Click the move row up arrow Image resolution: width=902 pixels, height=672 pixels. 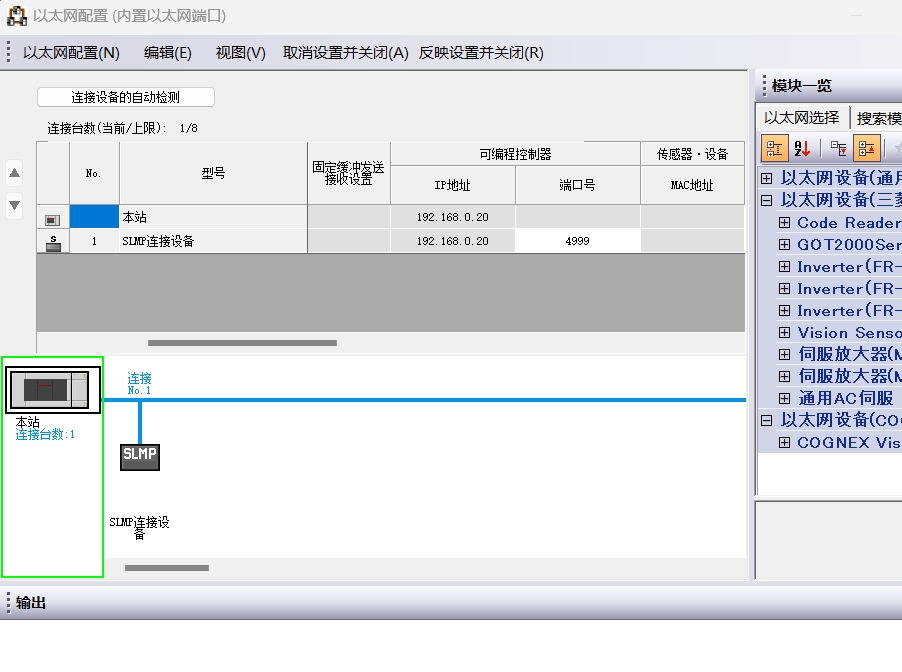click(14, 174)
